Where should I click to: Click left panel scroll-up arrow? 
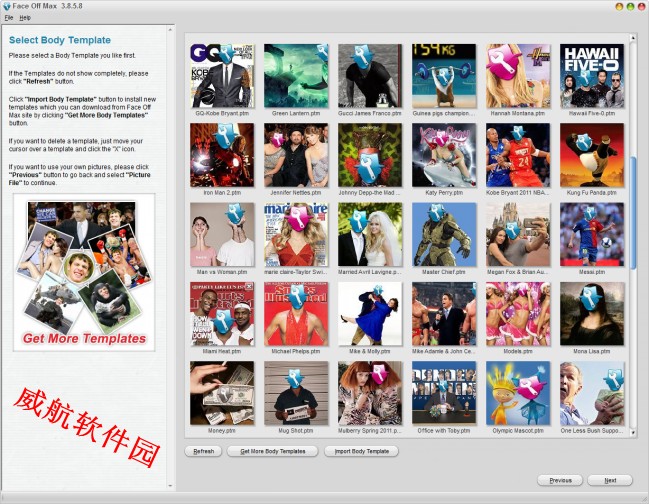click(x=170, y=30)
